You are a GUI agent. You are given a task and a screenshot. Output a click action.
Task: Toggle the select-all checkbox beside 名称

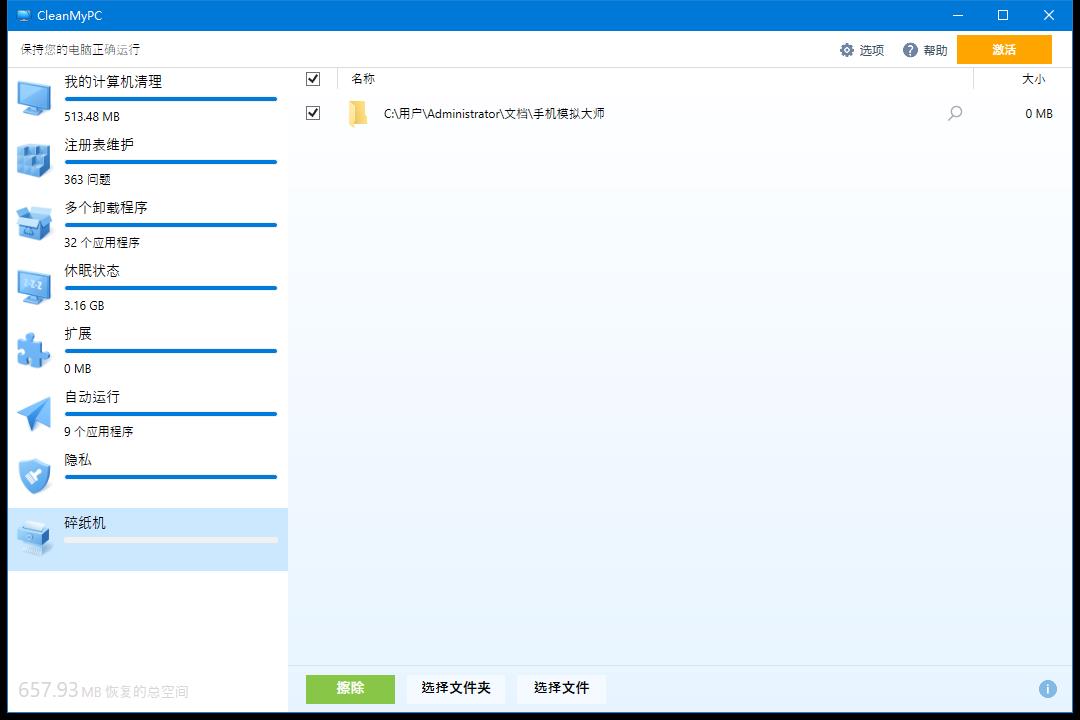(313, 79)
